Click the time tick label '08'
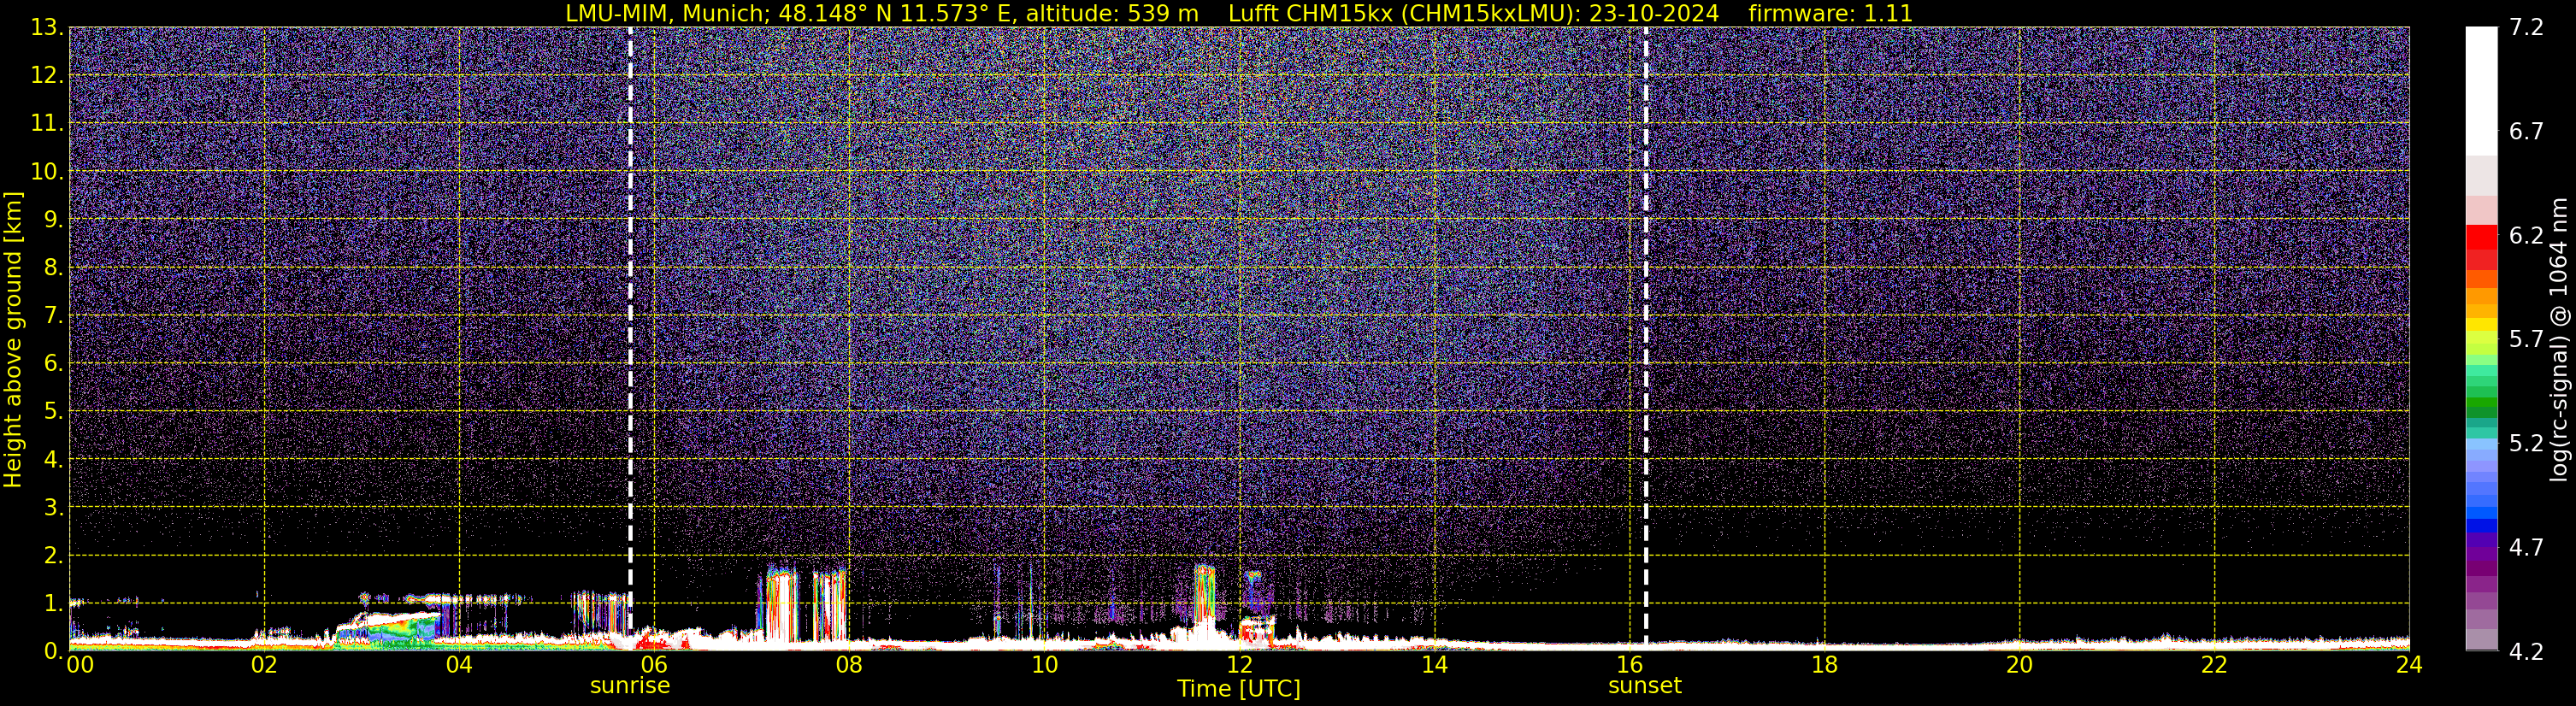 coord(849,665)
